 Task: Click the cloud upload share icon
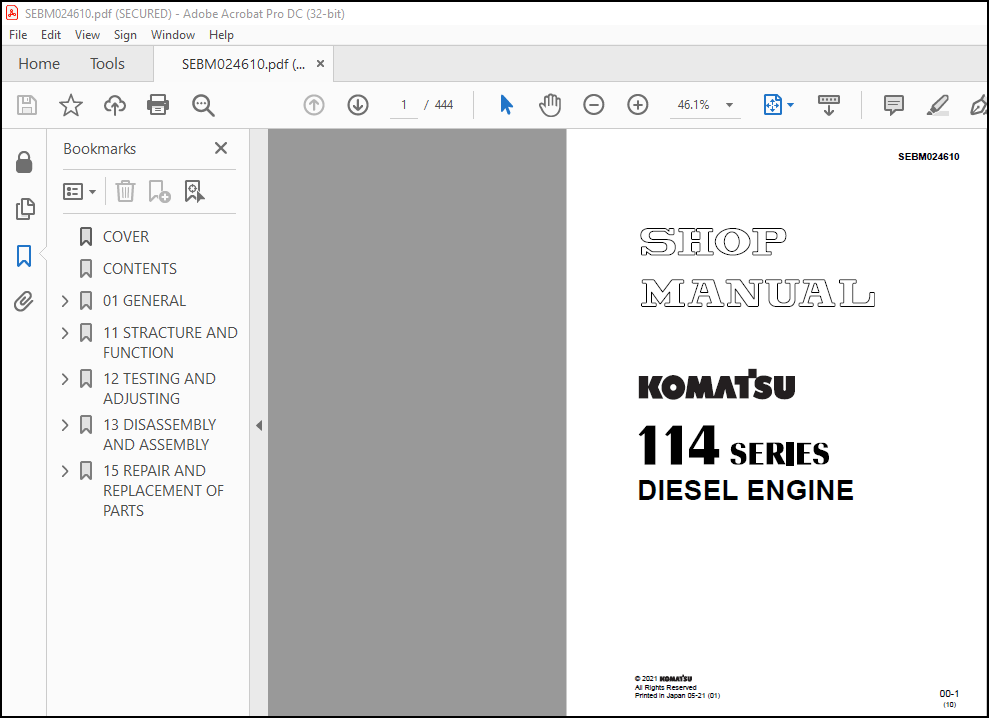pyautogui.click(x=115, y=105)
